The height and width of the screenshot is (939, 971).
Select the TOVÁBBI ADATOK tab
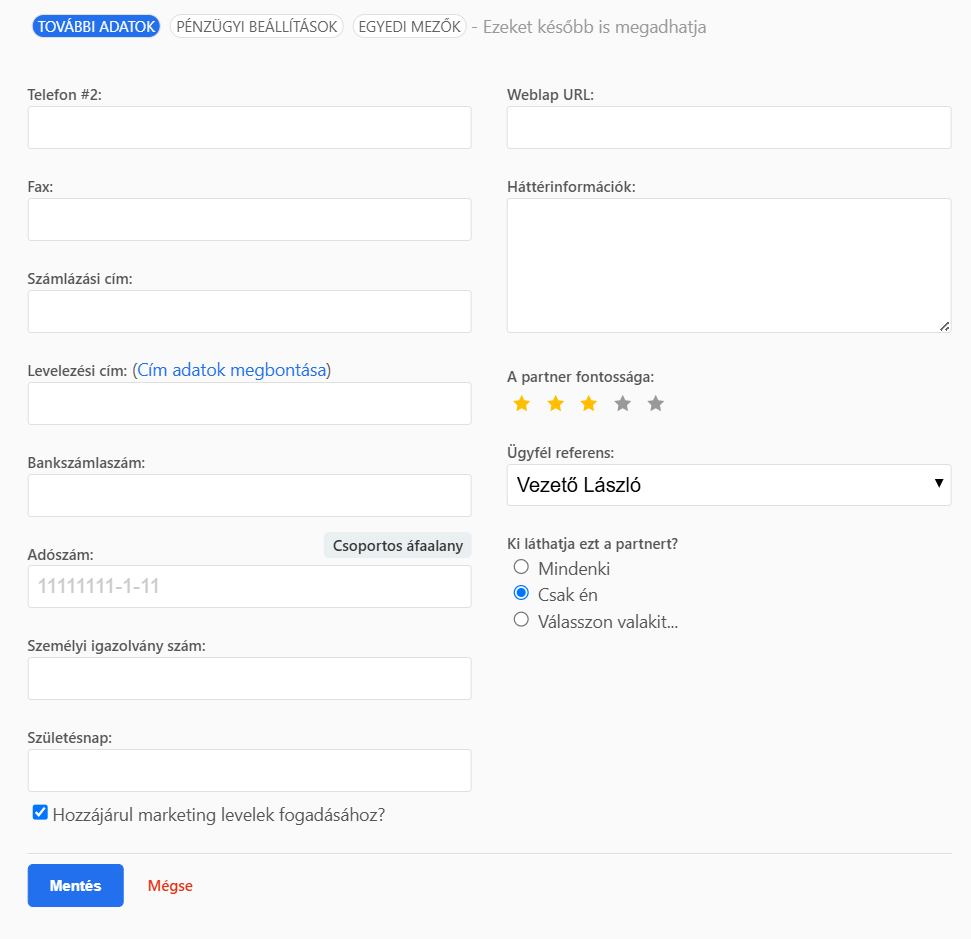95,27
